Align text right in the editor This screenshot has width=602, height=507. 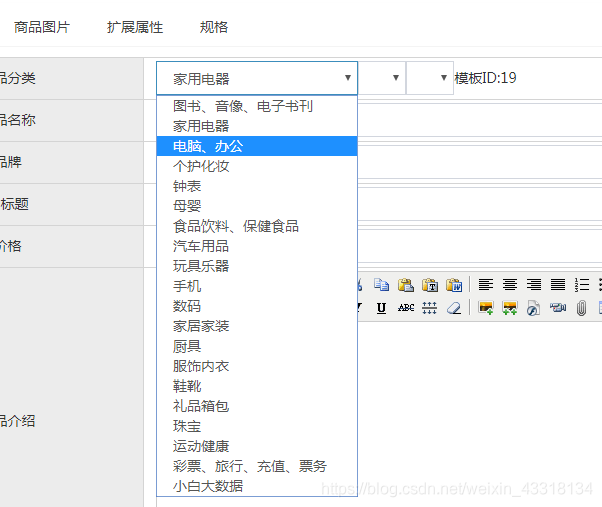(534, 285)
